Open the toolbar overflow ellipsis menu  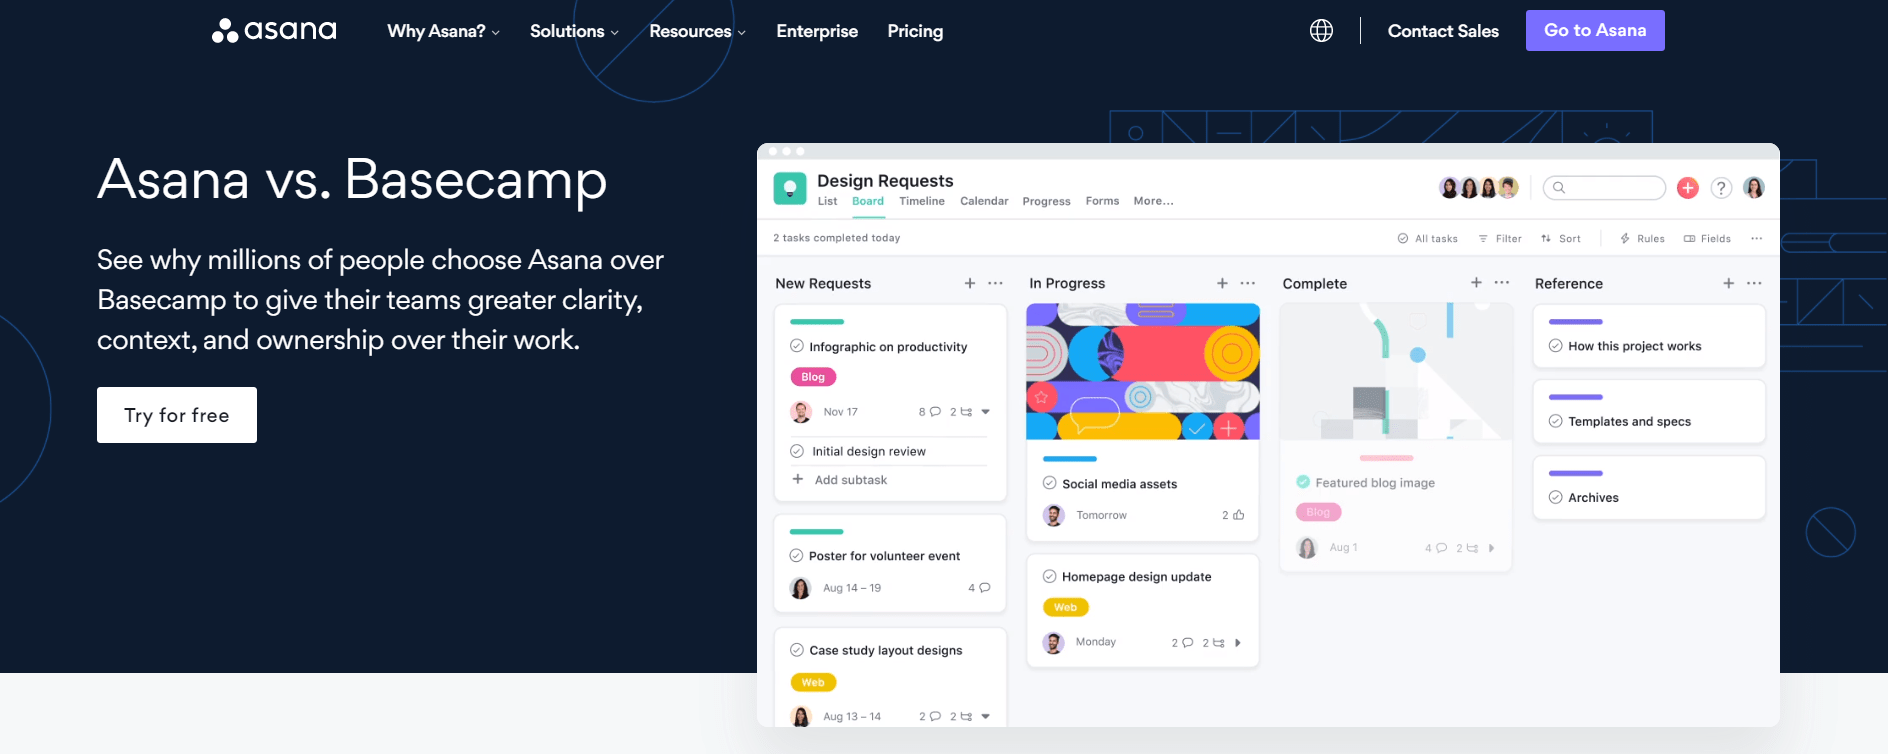(x=1756, y=238)
